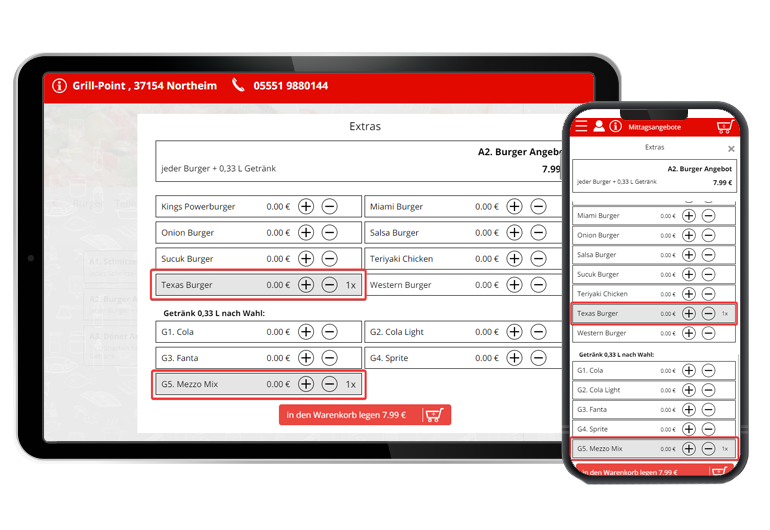This screenshot has width=770, height=530.
Task: Remove G4. Sprite on phone
Action: tap(708, 429)
